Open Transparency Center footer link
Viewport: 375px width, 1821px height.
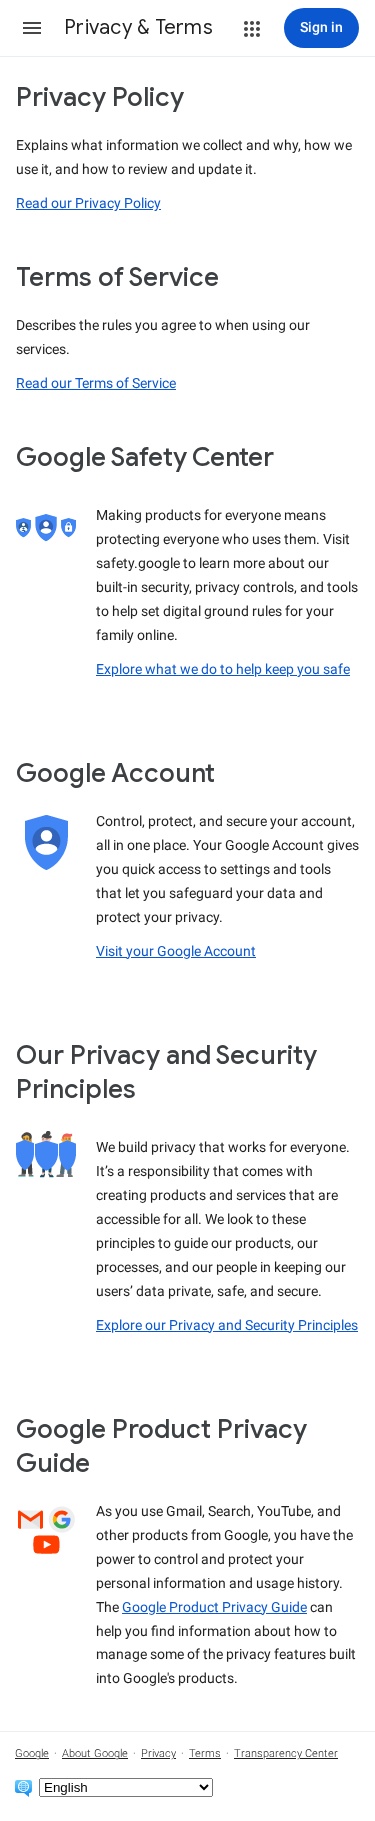point(286,1753)
